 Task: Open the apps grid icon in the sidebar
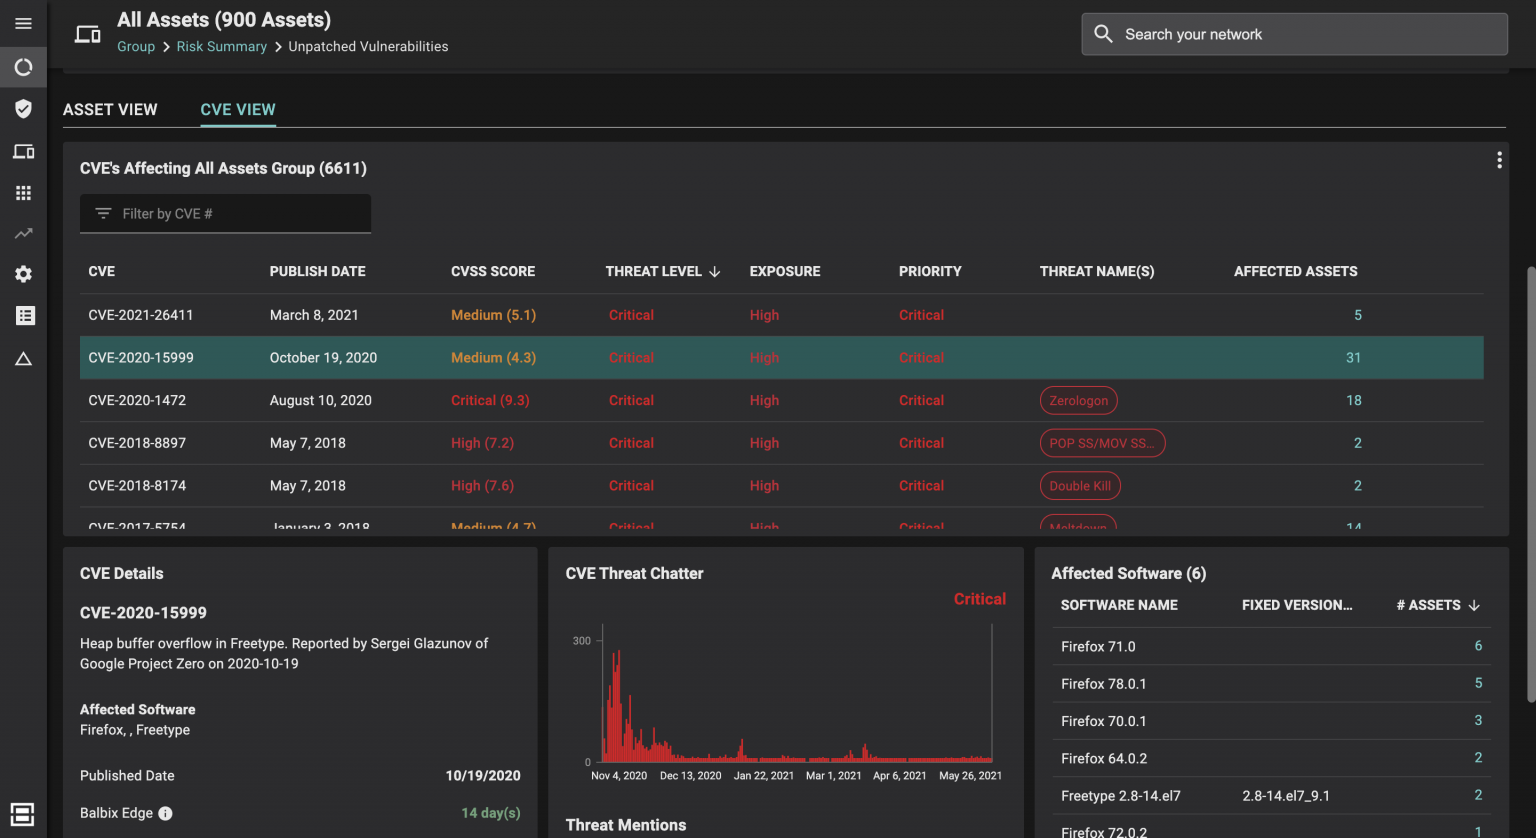(x=23, y=192)
